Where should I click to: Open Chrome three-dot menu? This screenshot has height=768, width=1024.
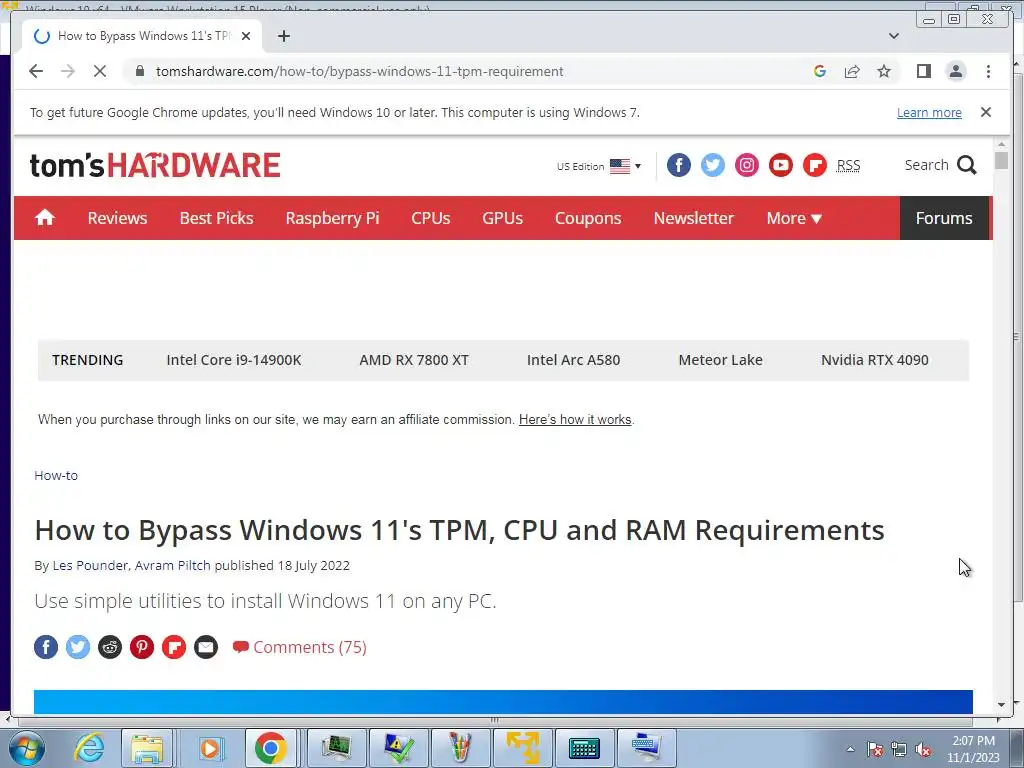988,71
